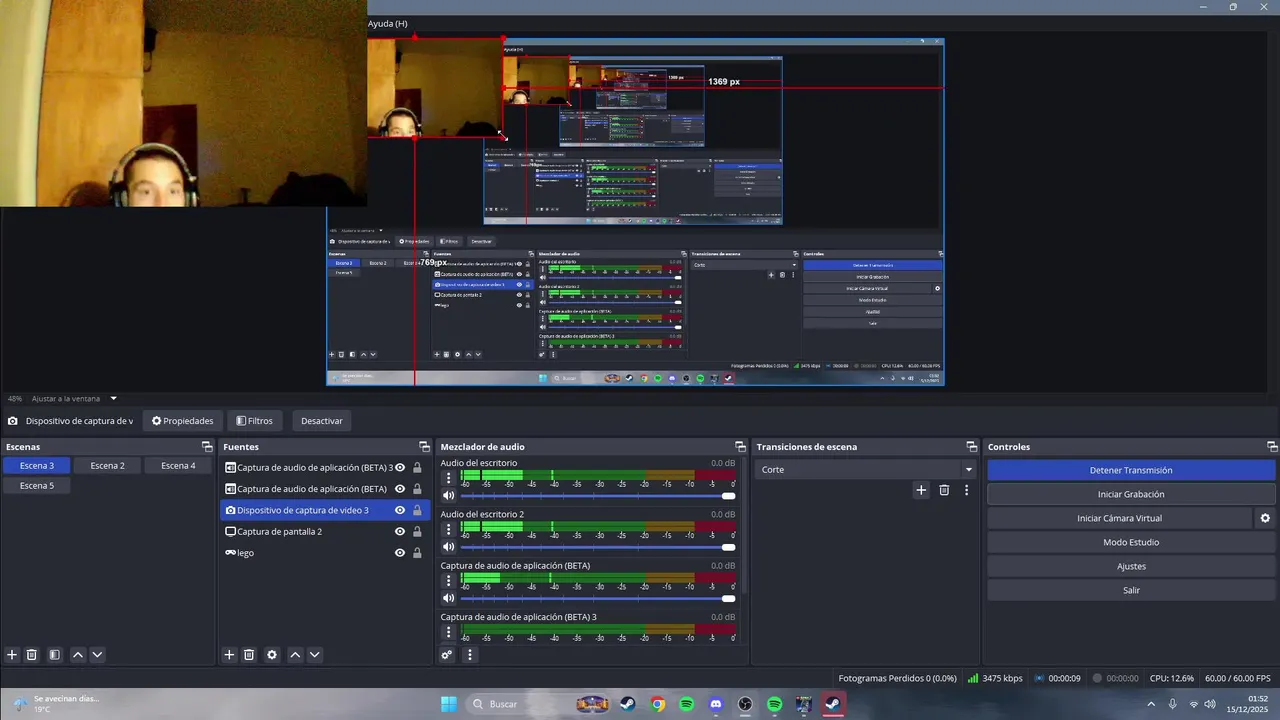The image size is (1280, 720).
Task: Hide the lego source
Action: (400, 553)
